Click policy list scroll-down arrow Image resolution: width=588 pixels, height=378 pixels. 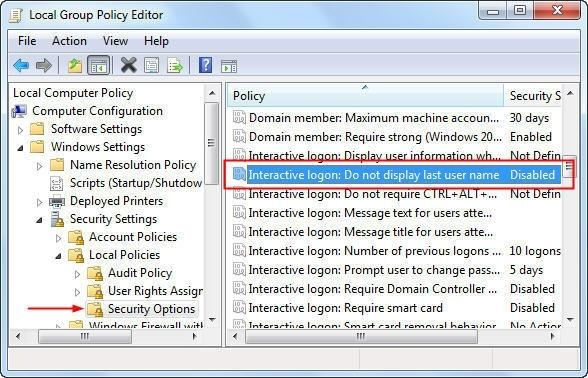click(570, 320)
